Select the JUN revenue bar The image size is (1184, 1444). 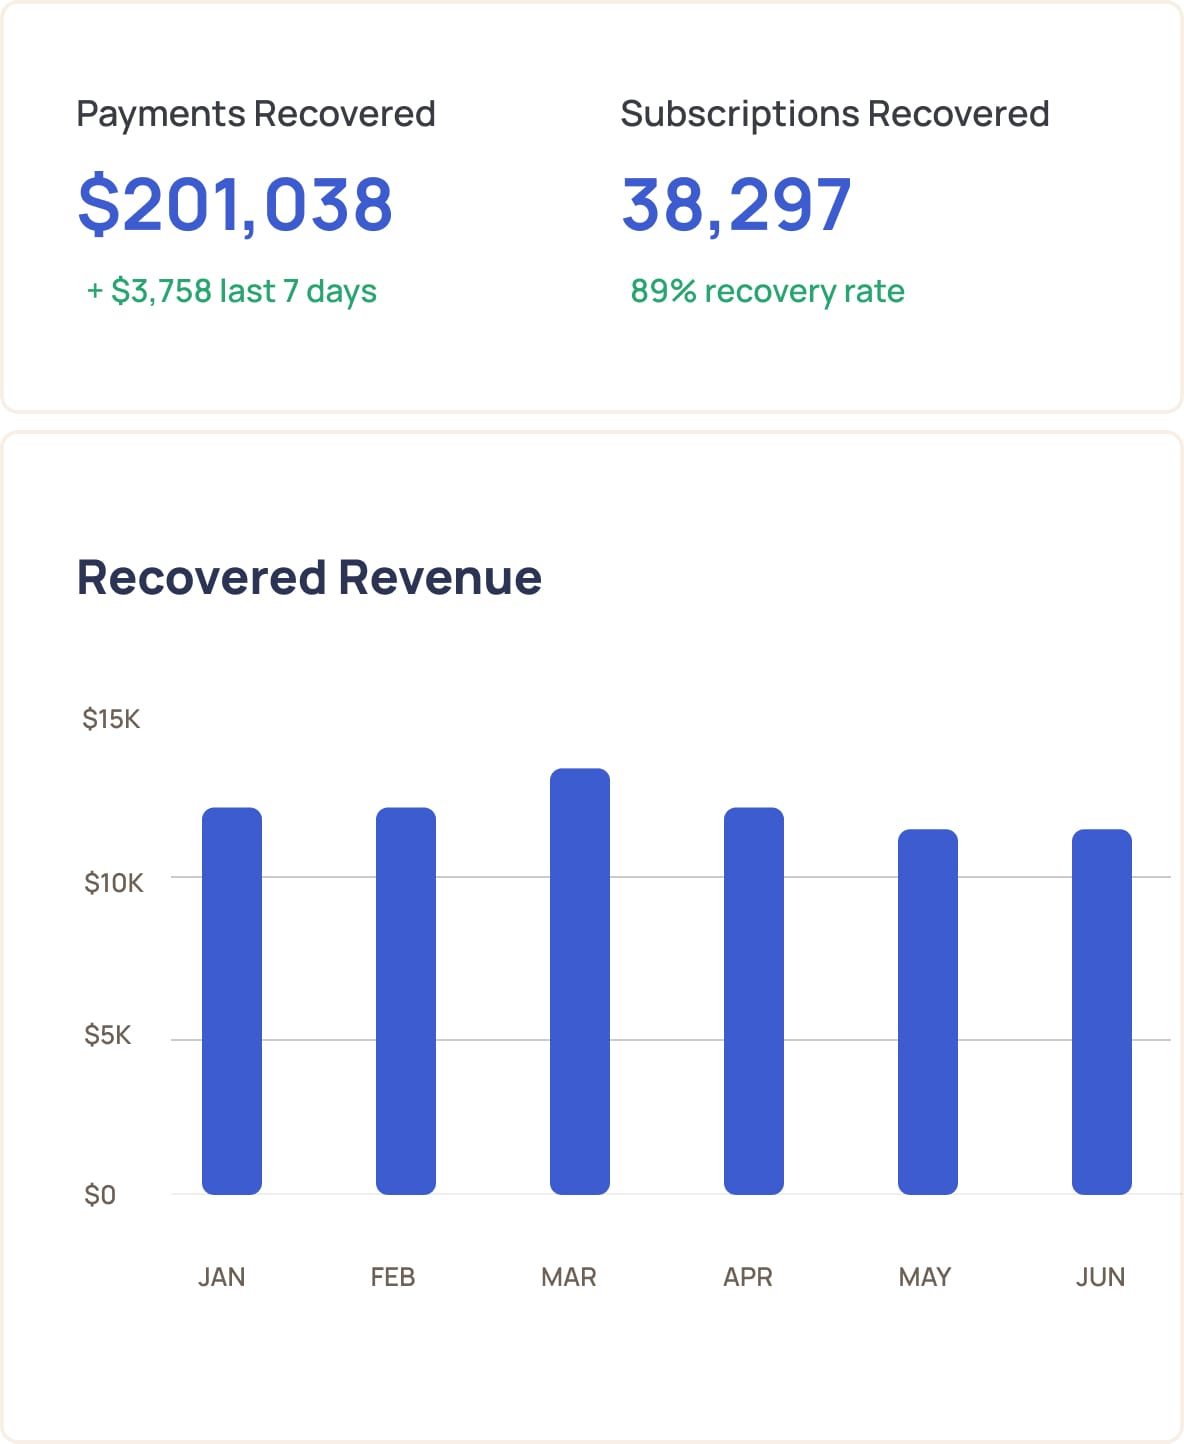(x=1100, y=1010)
